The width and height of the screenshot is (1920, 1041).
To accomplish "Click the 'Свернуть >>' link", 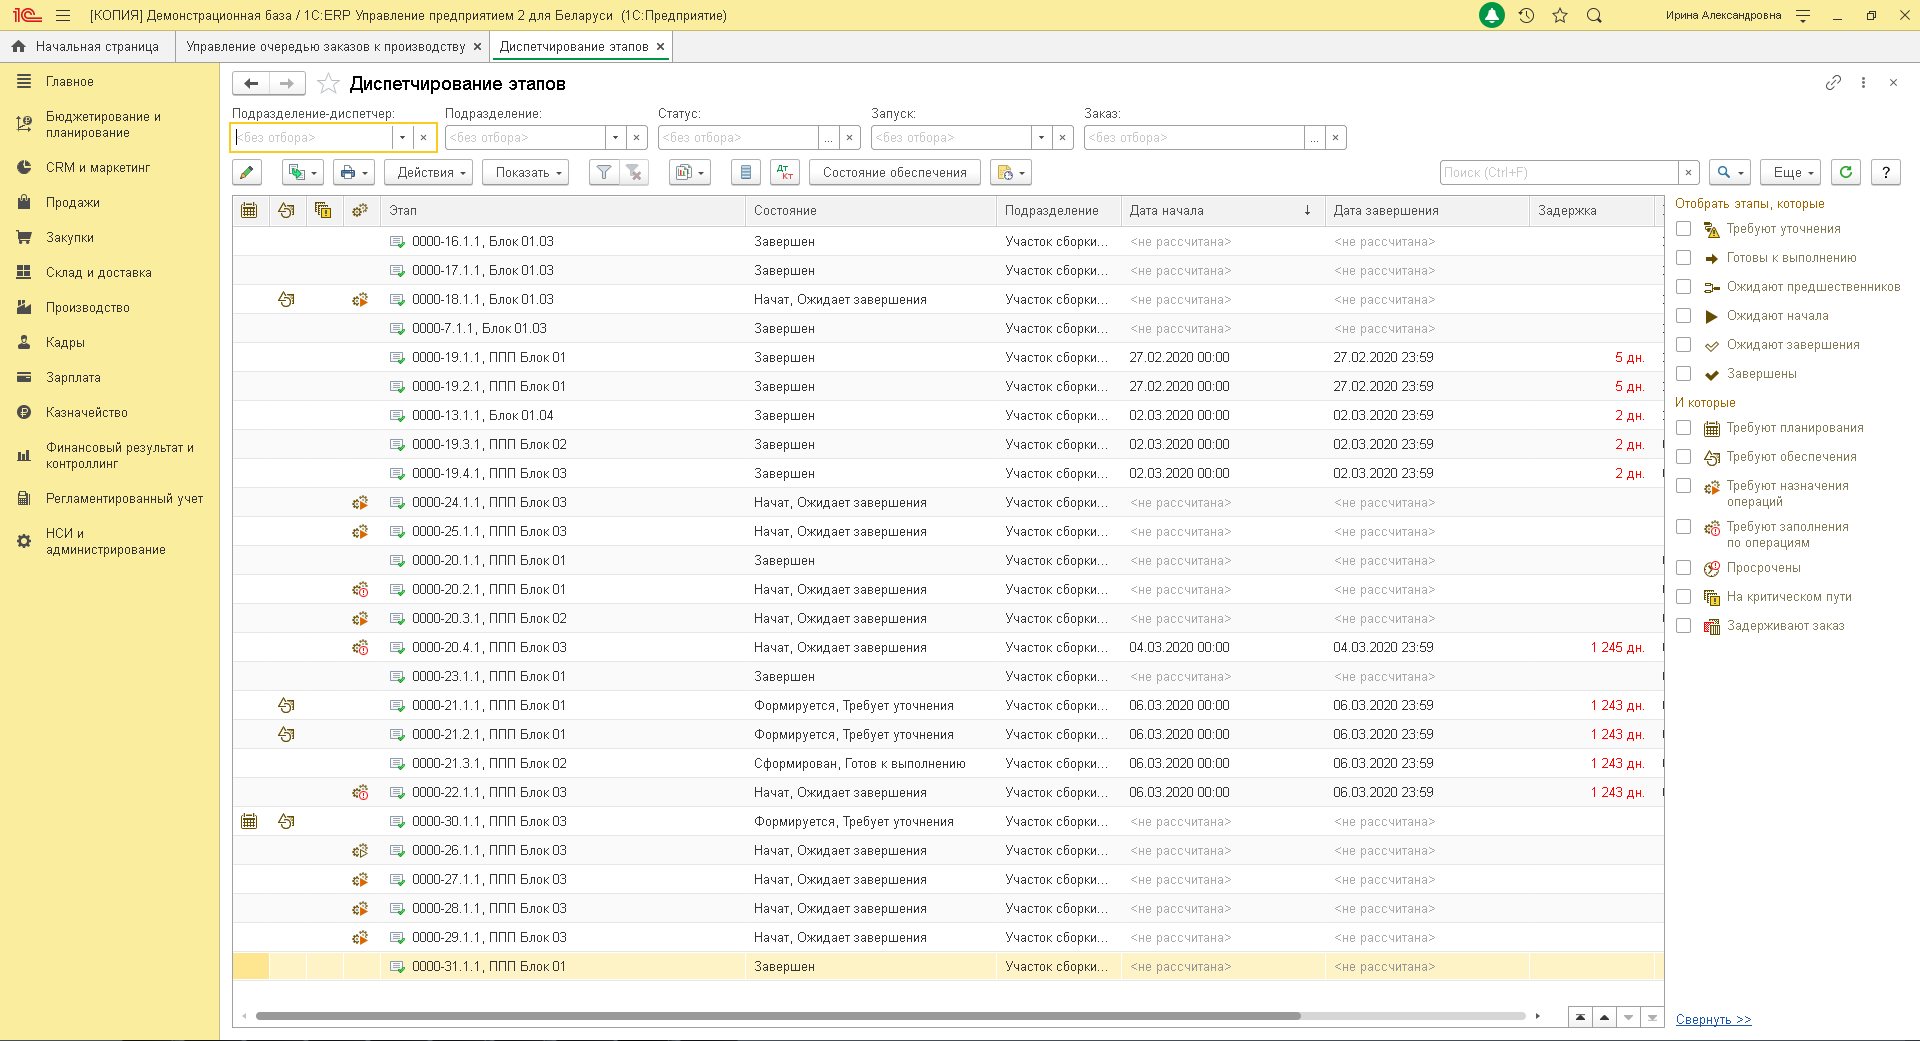I will [1713, 1020].
